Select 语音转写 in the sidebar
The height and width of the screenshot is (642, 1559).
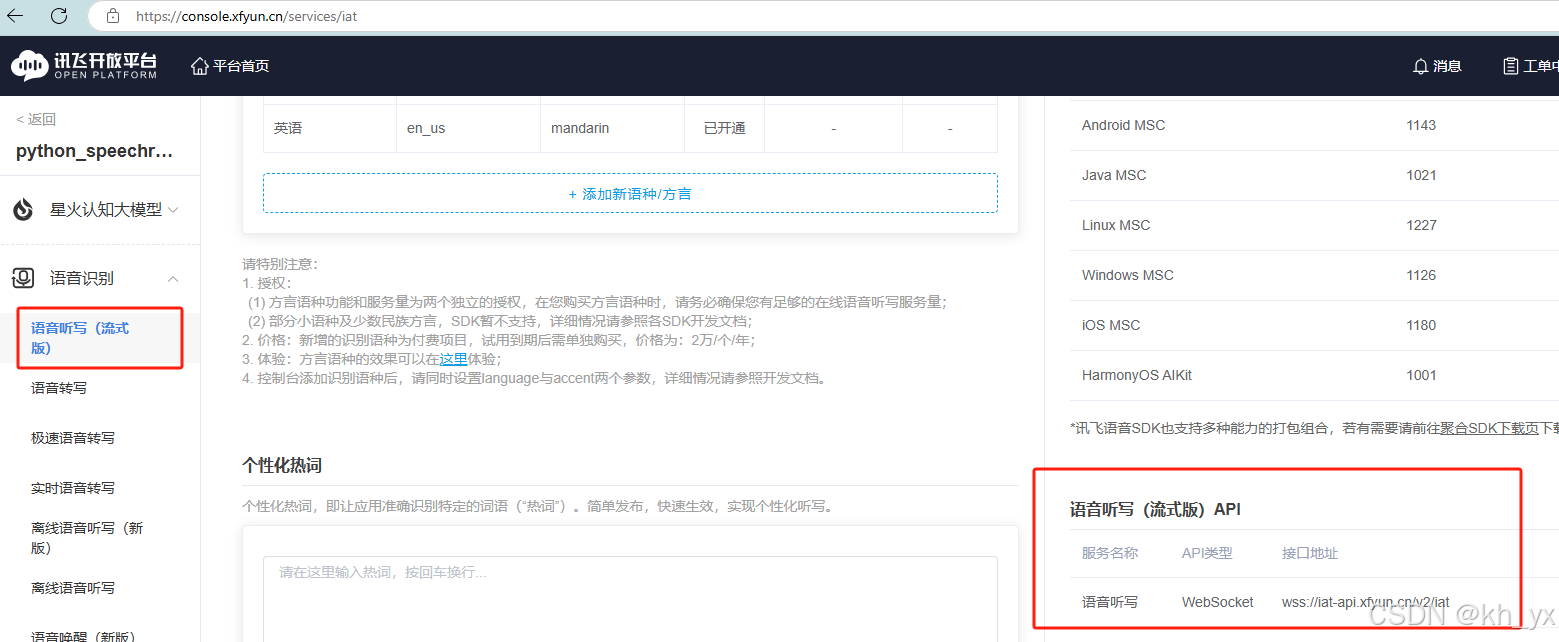[59, 388]
